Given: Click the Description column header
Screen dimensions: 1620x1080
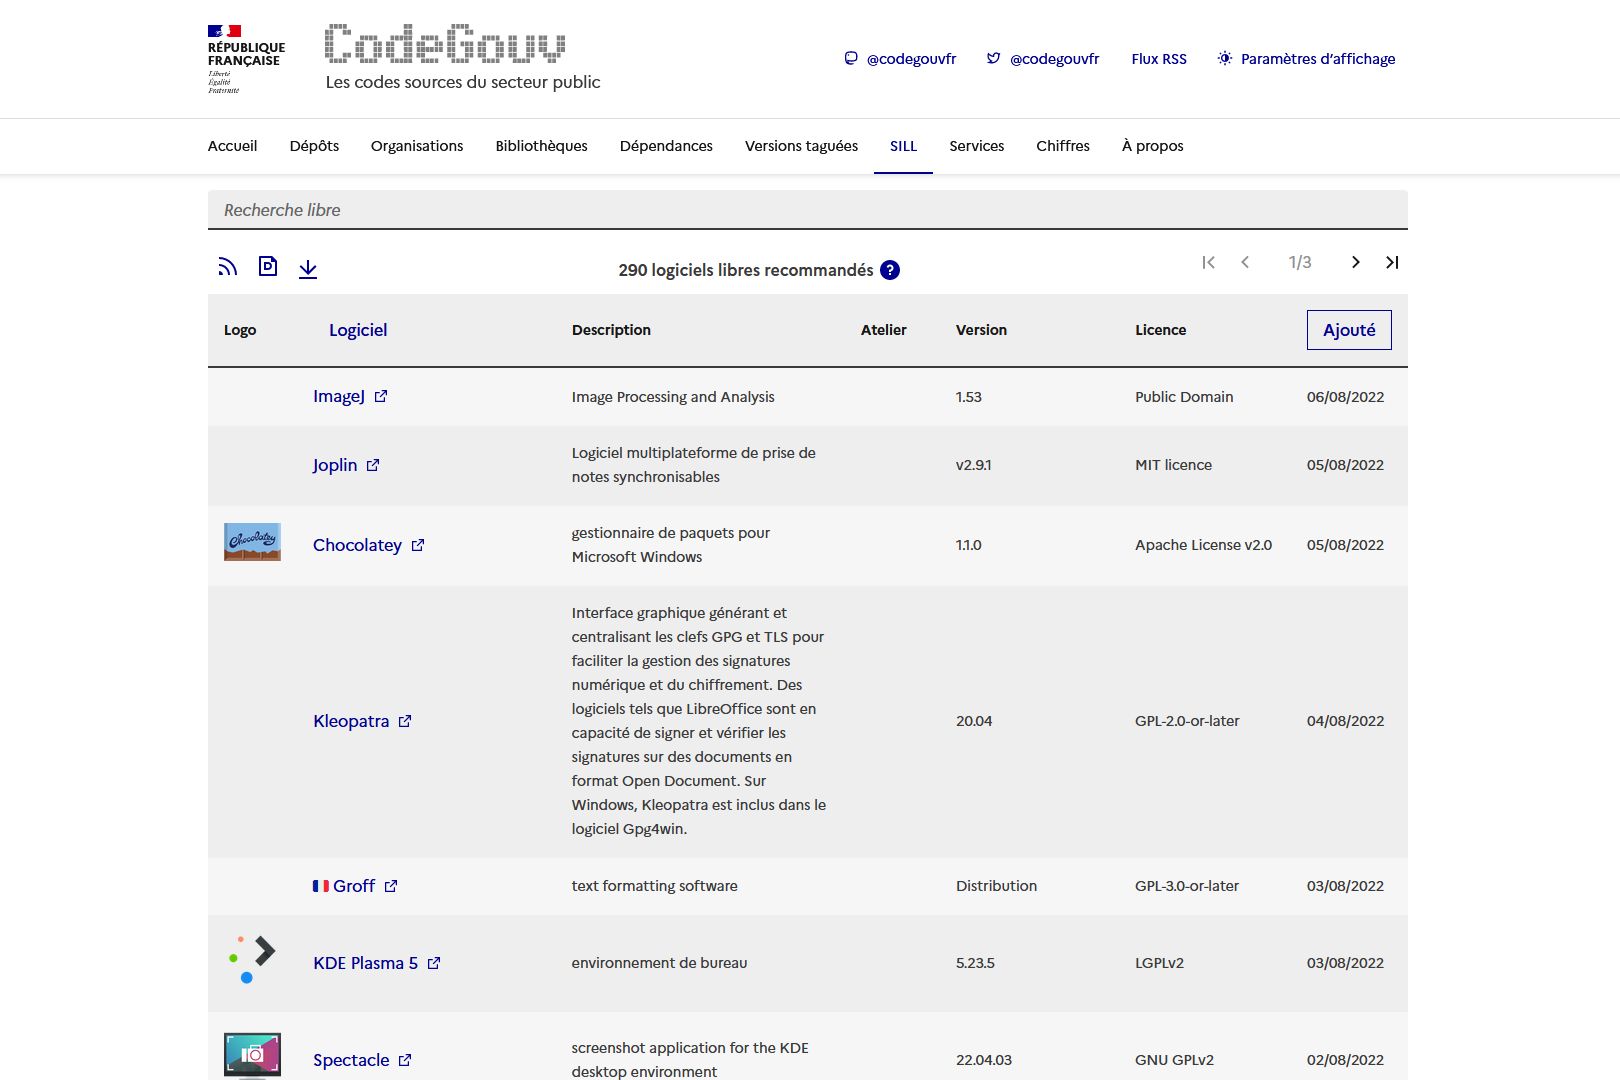Looking at the screenshot, I should point(611,330).
